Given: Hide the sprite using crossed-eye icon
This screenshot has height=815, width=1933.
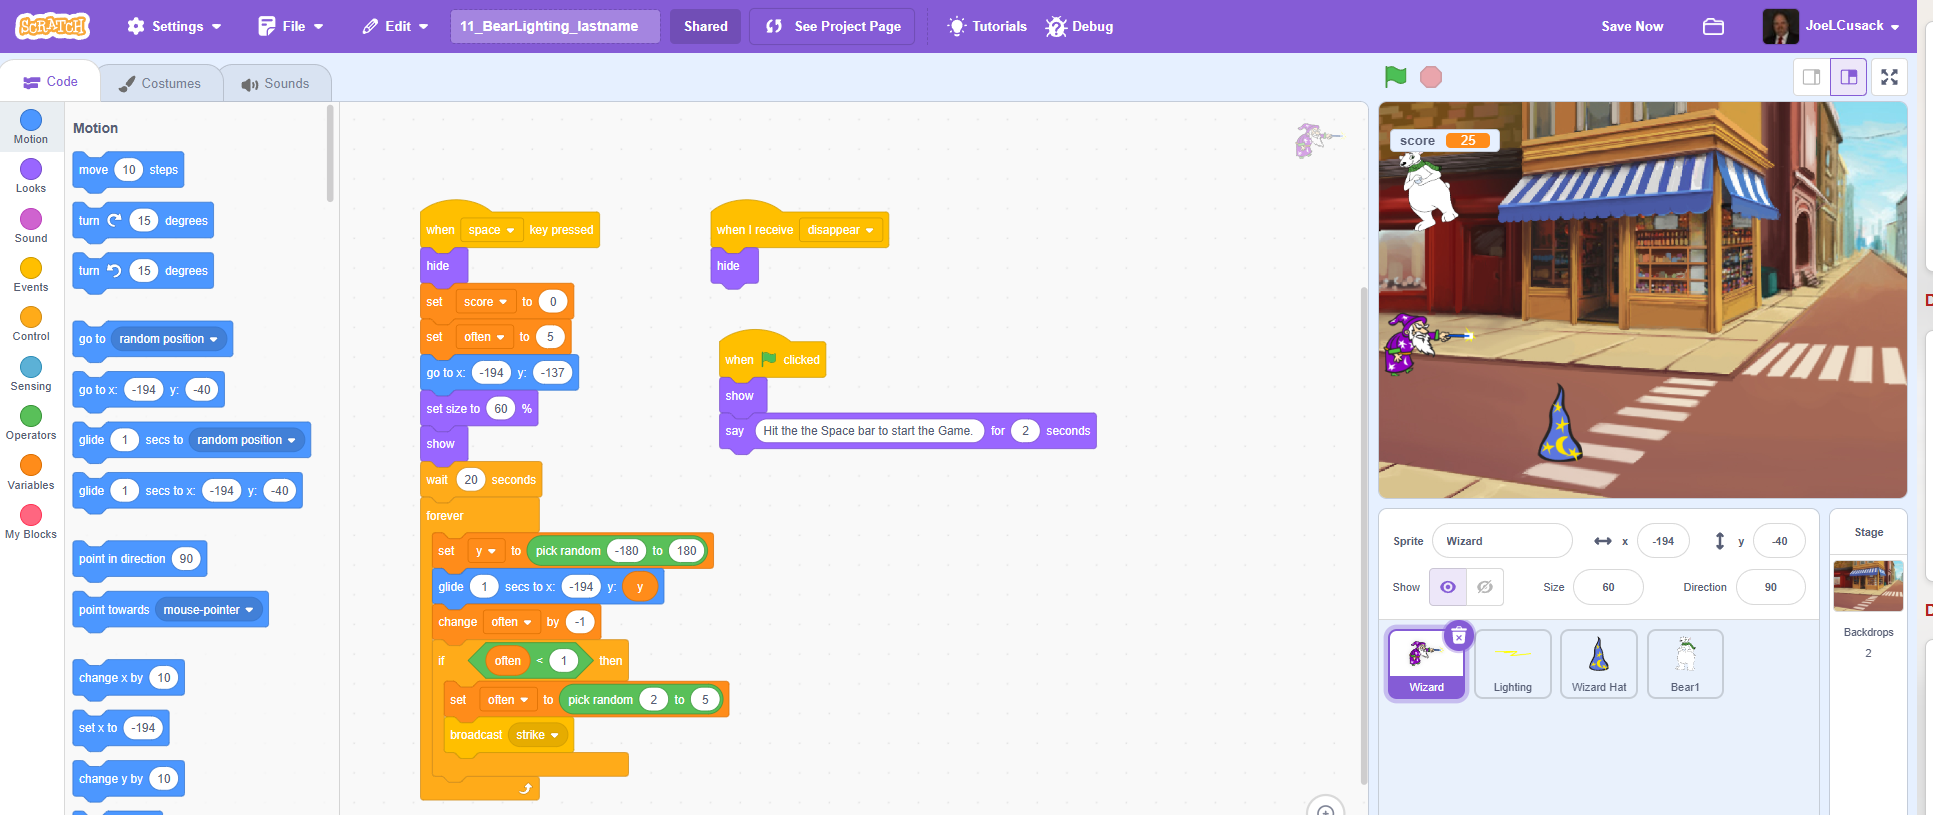Looking at the screenshot, I should click(1485, 587).
